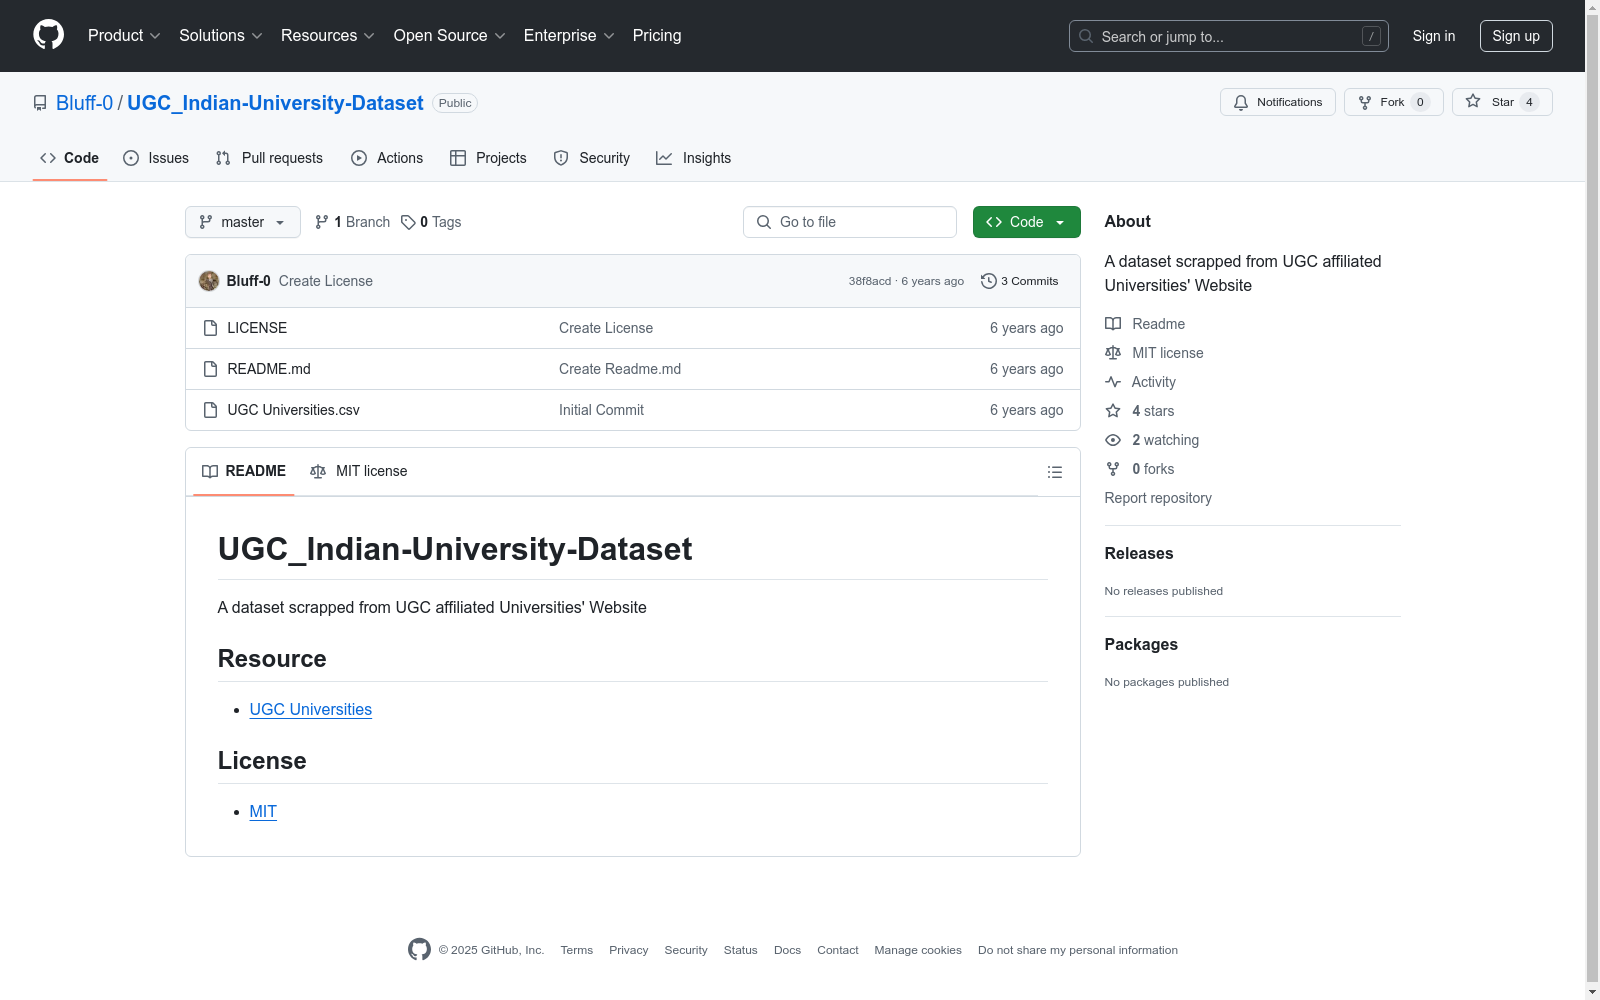Viewport: 1600px width, 1000px height.
Task: View the 1 Branch list
Action: pos(352,222)
